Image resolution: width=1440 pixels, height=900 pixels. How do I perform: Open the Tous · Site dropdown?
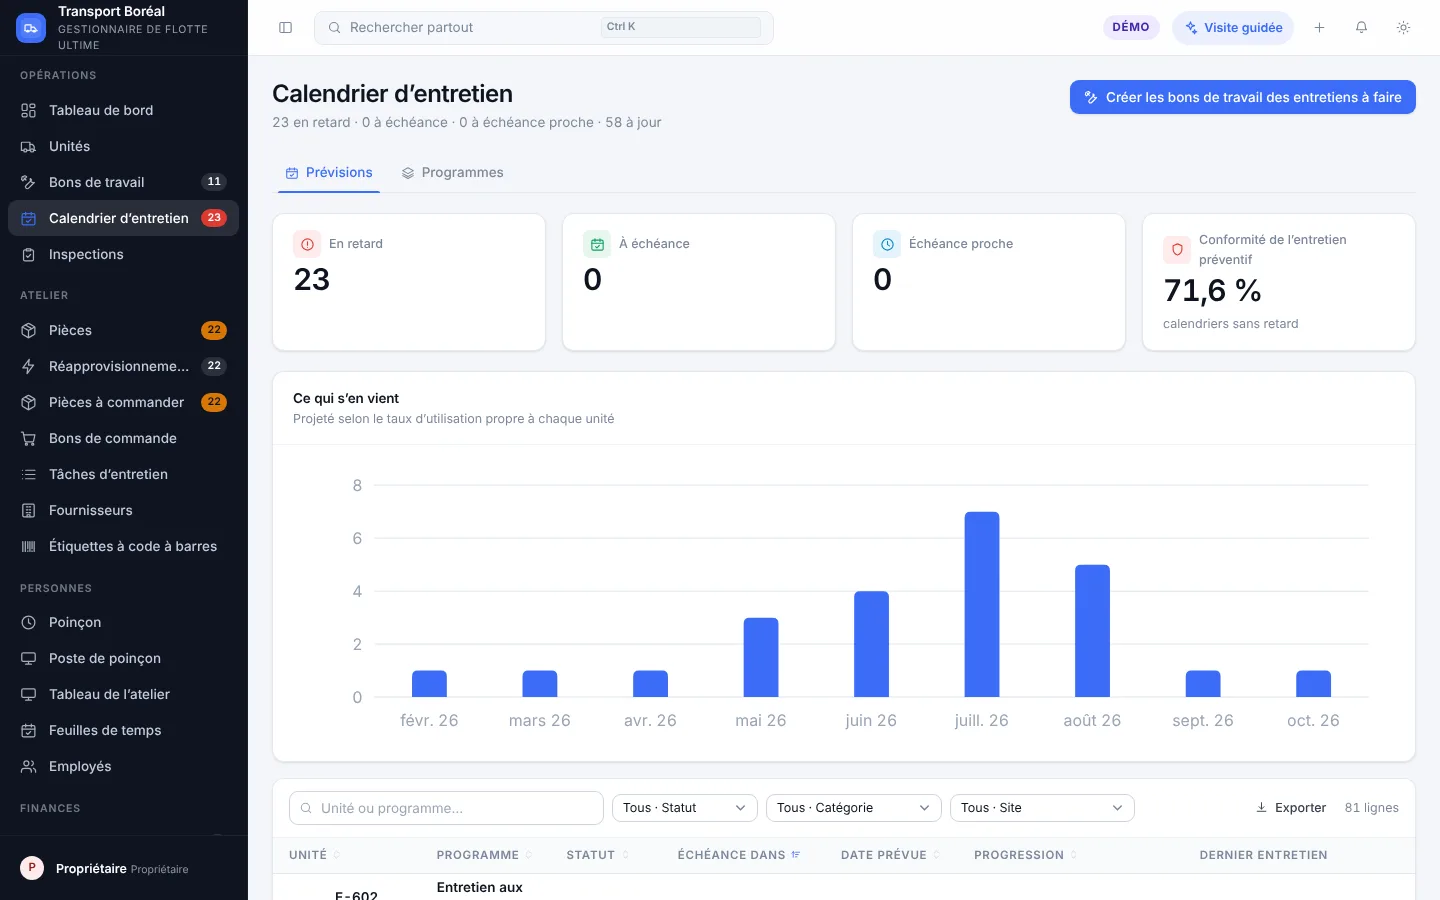point(1042,808)
